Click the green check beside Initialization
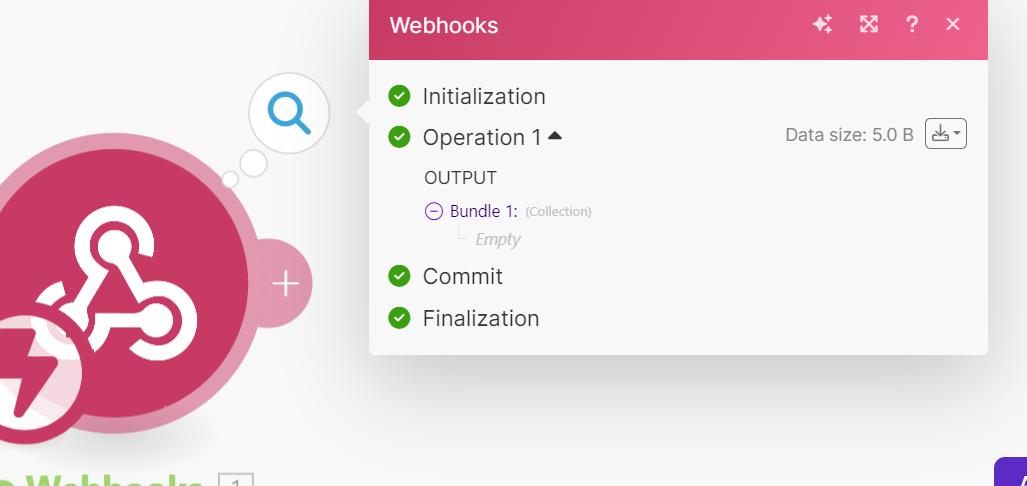The width and height of the screenshot is (1027, 486). 399,96
